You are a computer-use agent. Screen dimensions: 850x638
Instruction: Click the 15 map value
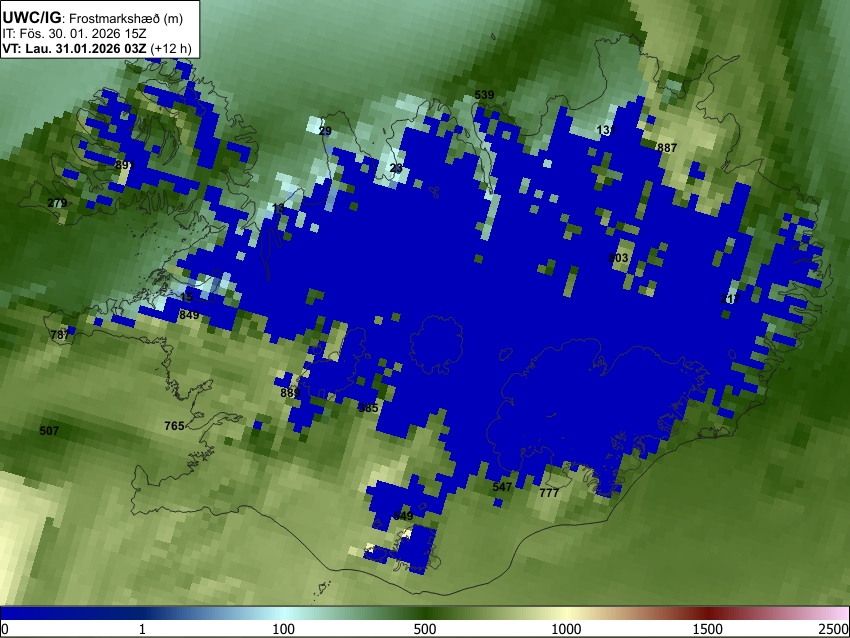(x=186, y=297)
